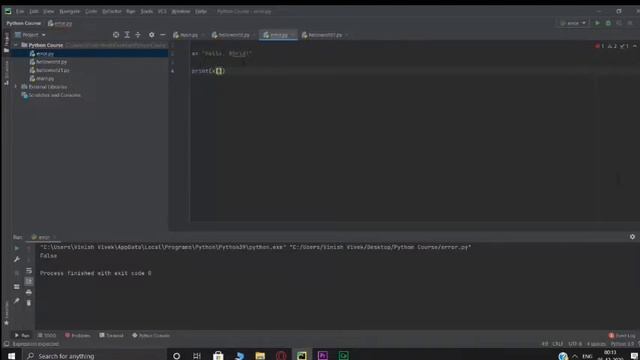640x360 pixels.
Task: Toggle soft-wrap in Run console
Action: [29, 270]
